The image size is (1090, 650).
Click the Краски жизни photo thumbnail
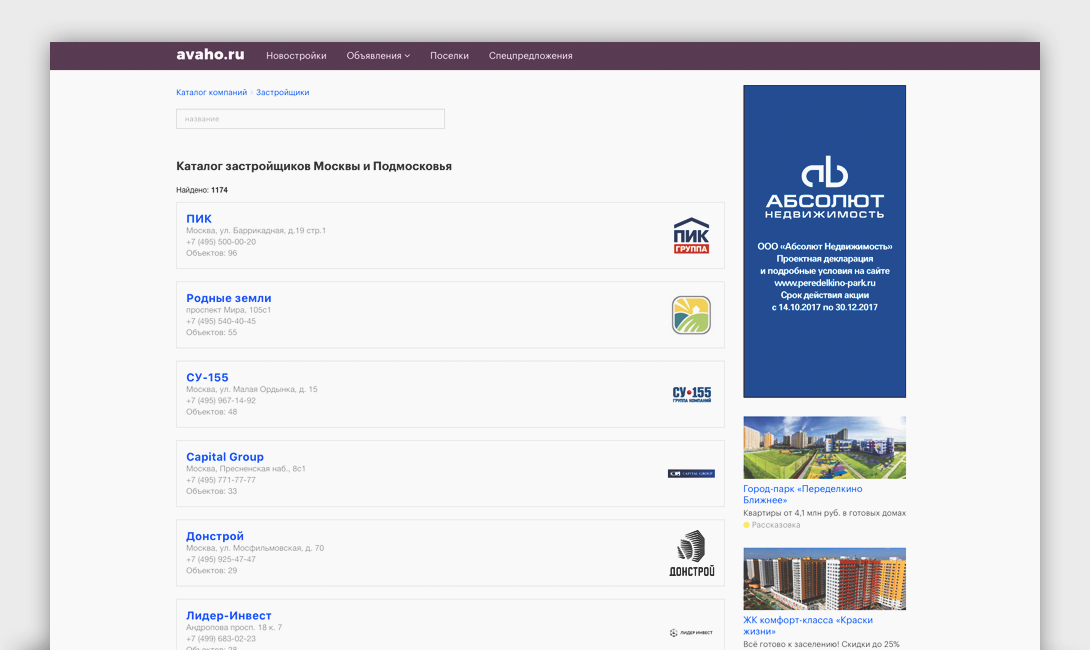824,579
